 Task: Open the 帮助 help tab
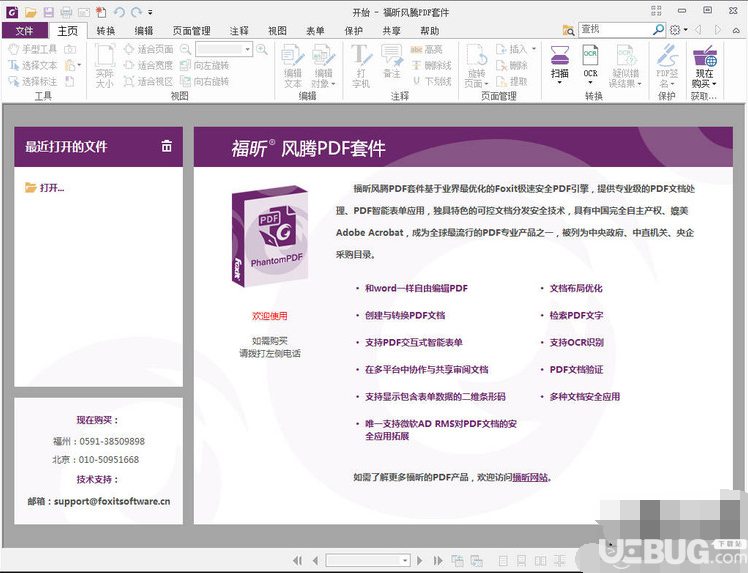(x=429, y=31)
